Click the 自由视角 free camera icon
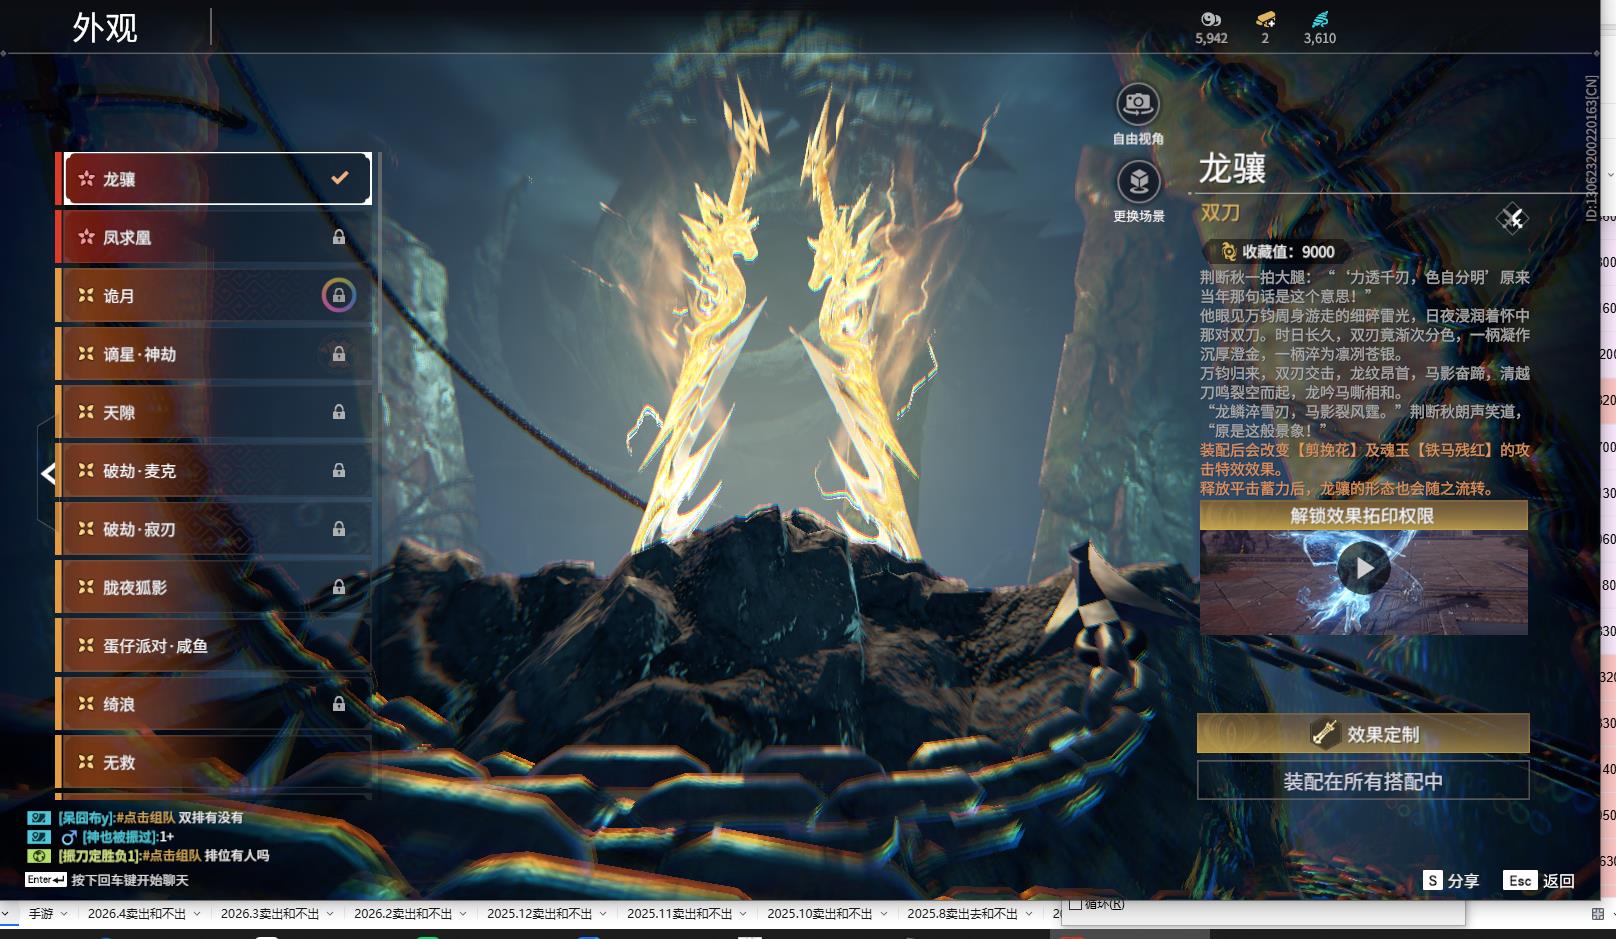The height and width of the screenshot is (939, 1616). click(1138, 103)
